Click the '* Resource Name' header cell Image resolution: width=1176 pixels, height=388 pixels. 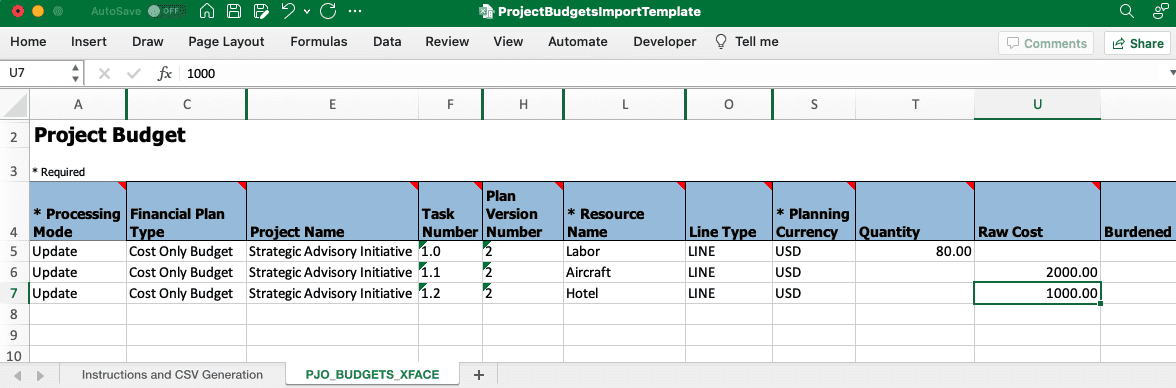[x=625, y=211]
